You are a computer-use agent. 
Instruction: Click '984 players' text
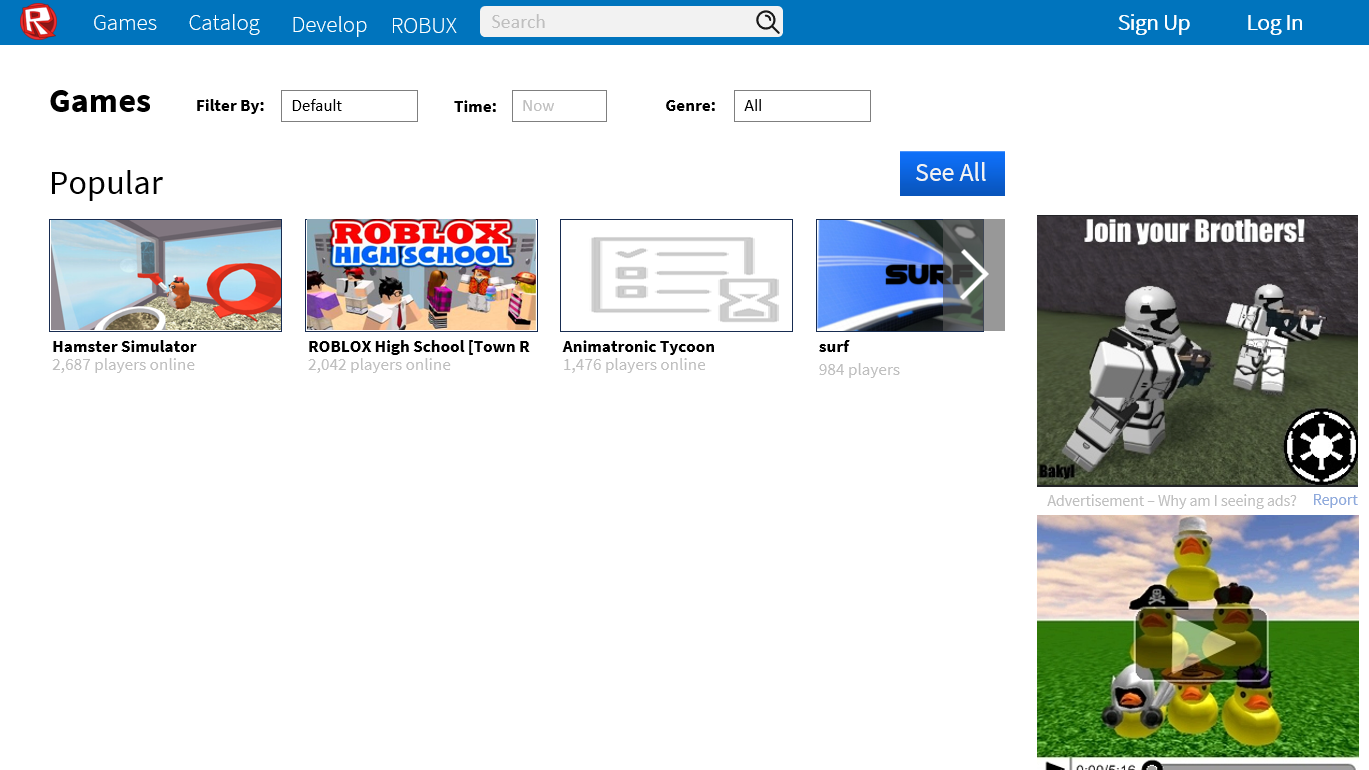pyautogui.click(x=859, y=370)
